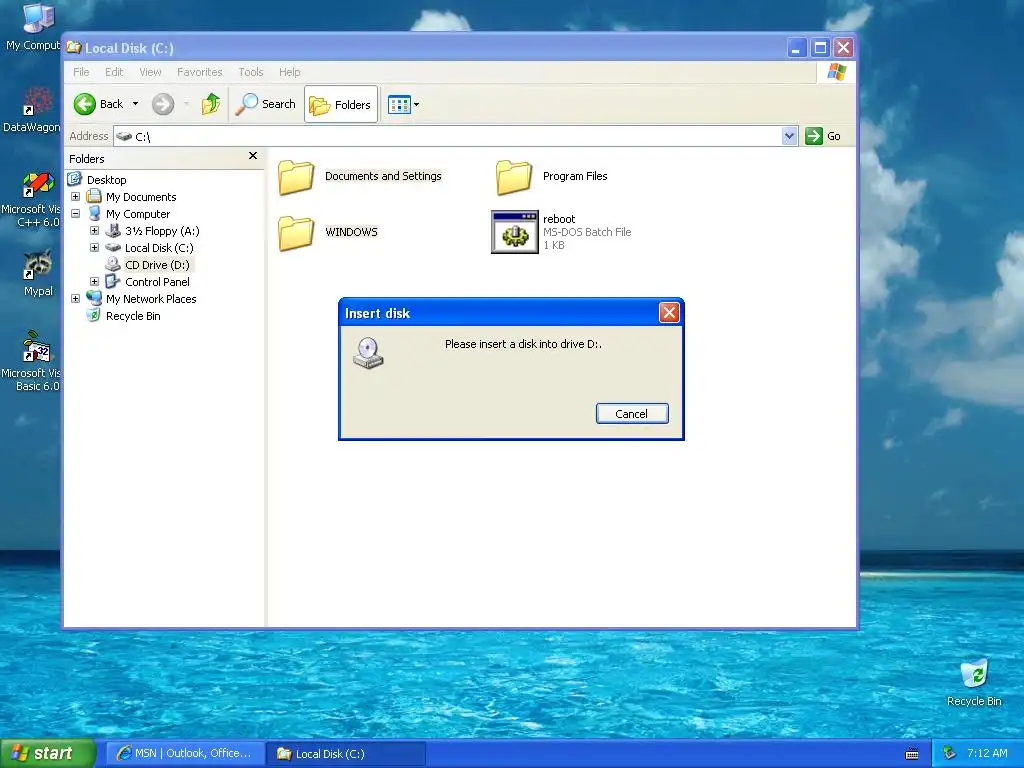Select the WINDOWS folder icon
The height and width of the screenshot is (768, 1024).
296,233
